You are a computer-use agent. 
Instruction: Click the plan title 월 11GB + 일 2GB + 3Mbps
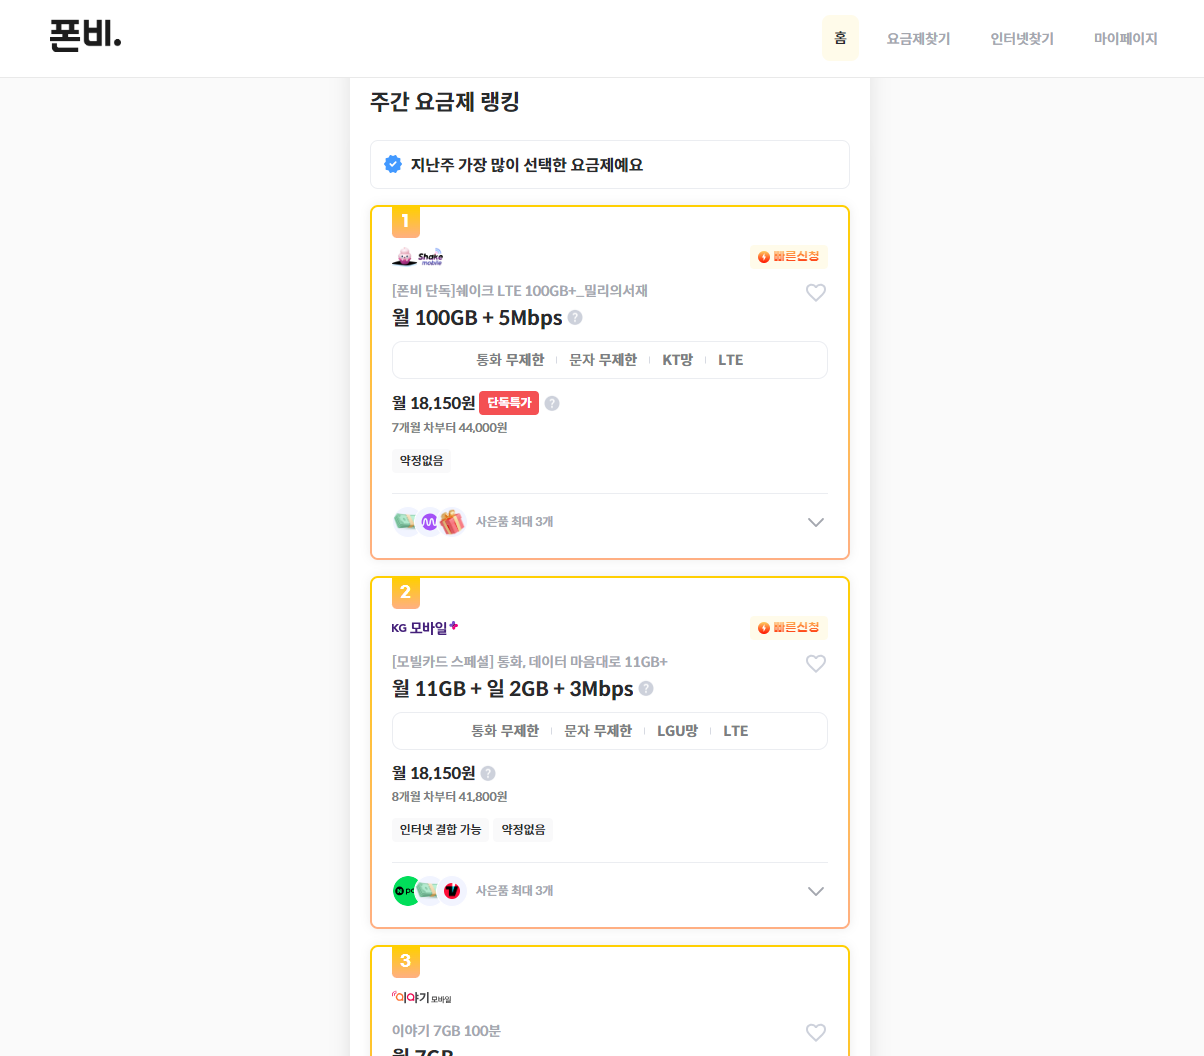pyautogui.click(x=513, y=689)
